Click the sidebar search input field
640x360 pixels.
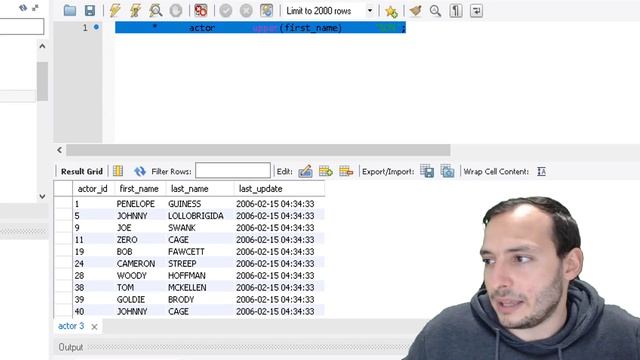tap(22, 27)
